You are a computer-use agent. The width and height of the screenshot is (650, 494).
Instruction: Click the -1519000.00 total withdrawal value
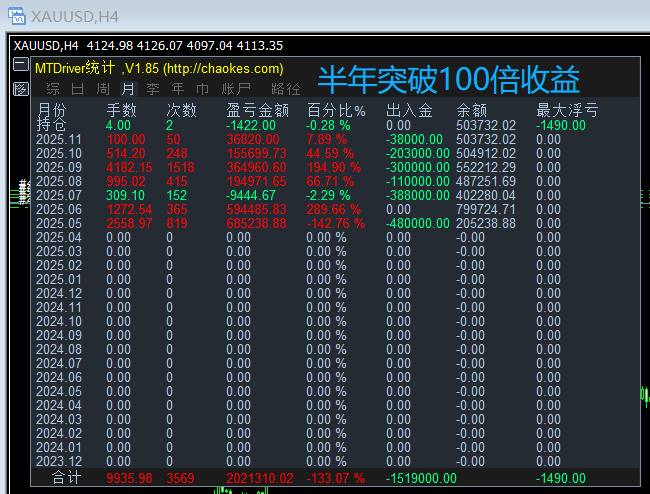click(x=421, y=478)
